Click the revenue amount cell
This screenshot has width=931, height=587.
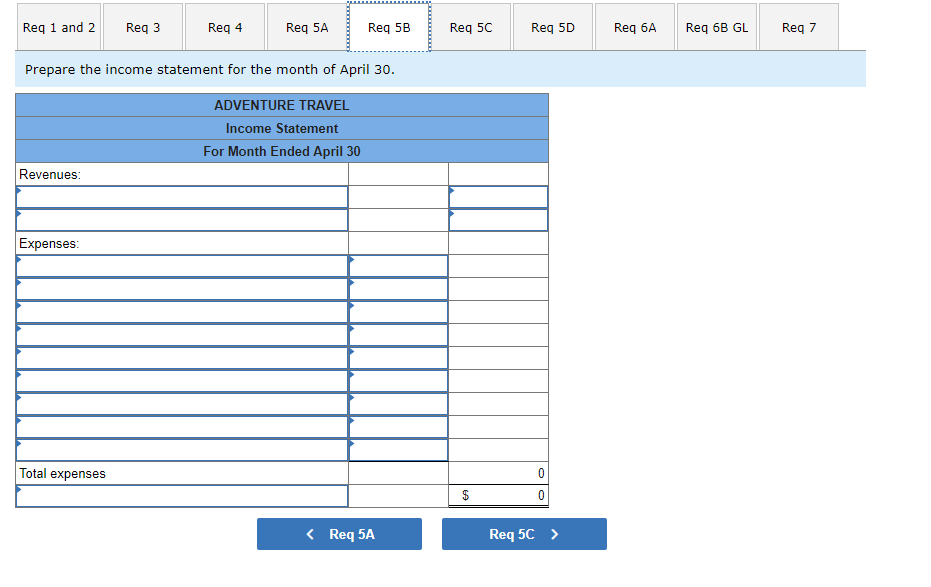tap(497, 196)
